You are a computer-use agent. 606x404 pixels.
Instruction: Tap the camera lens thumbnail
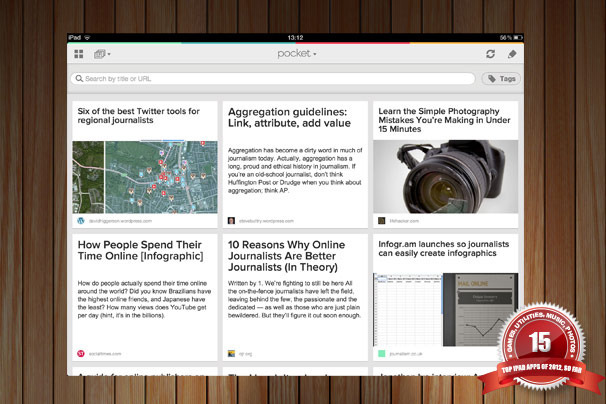pyautogui.click(x=446, y=177)
